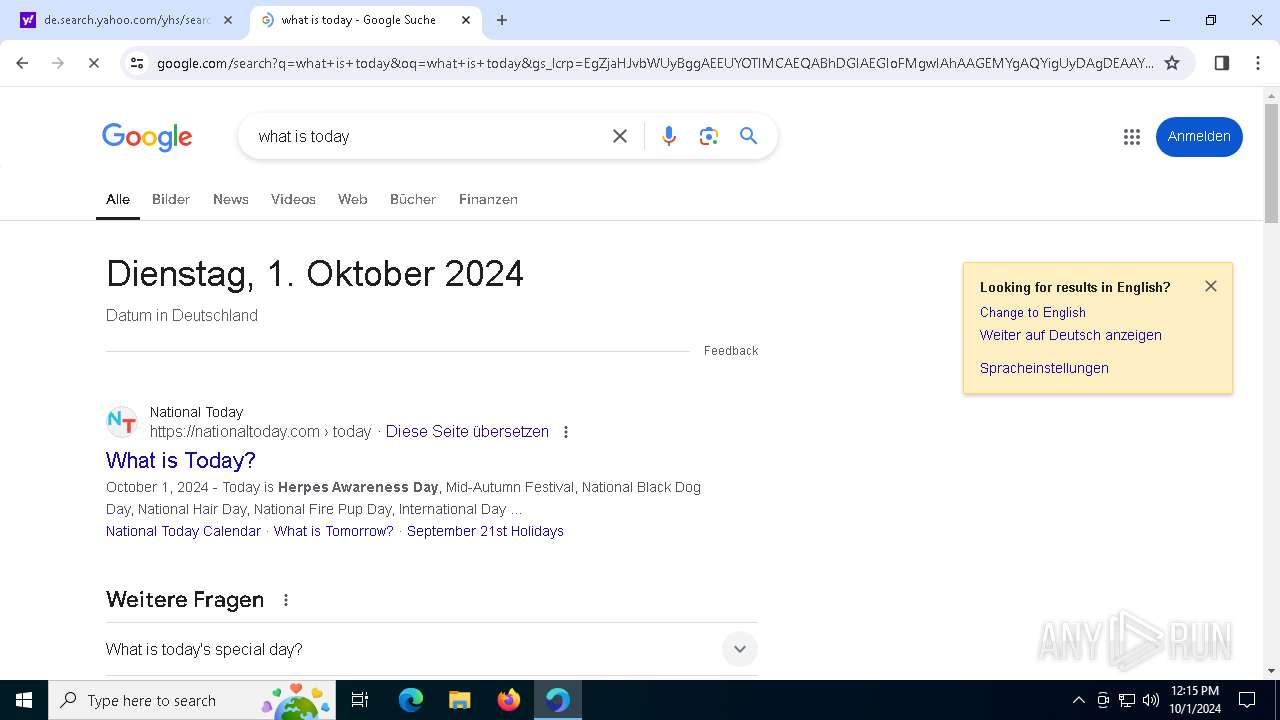Open options next to Weitere Fragen
The width and height of the screenshot is (1280, 720).
(286, 600)
